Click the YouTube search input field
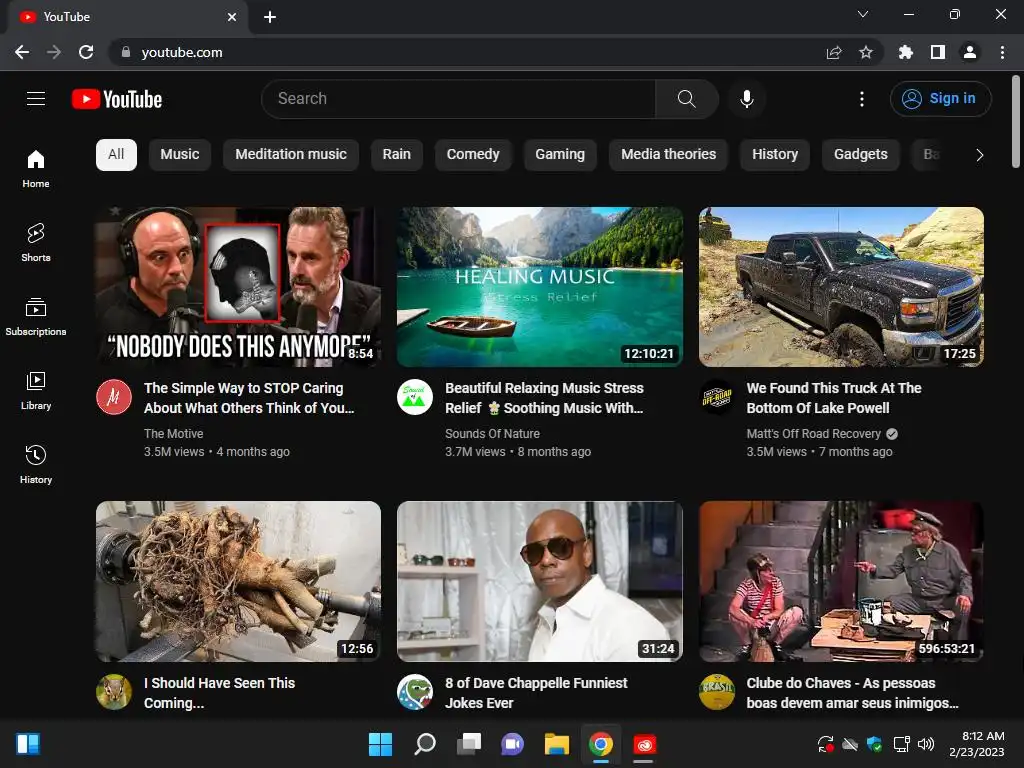Image resolution: width=1024 pixels, height=768 pixels. point(458,99)
